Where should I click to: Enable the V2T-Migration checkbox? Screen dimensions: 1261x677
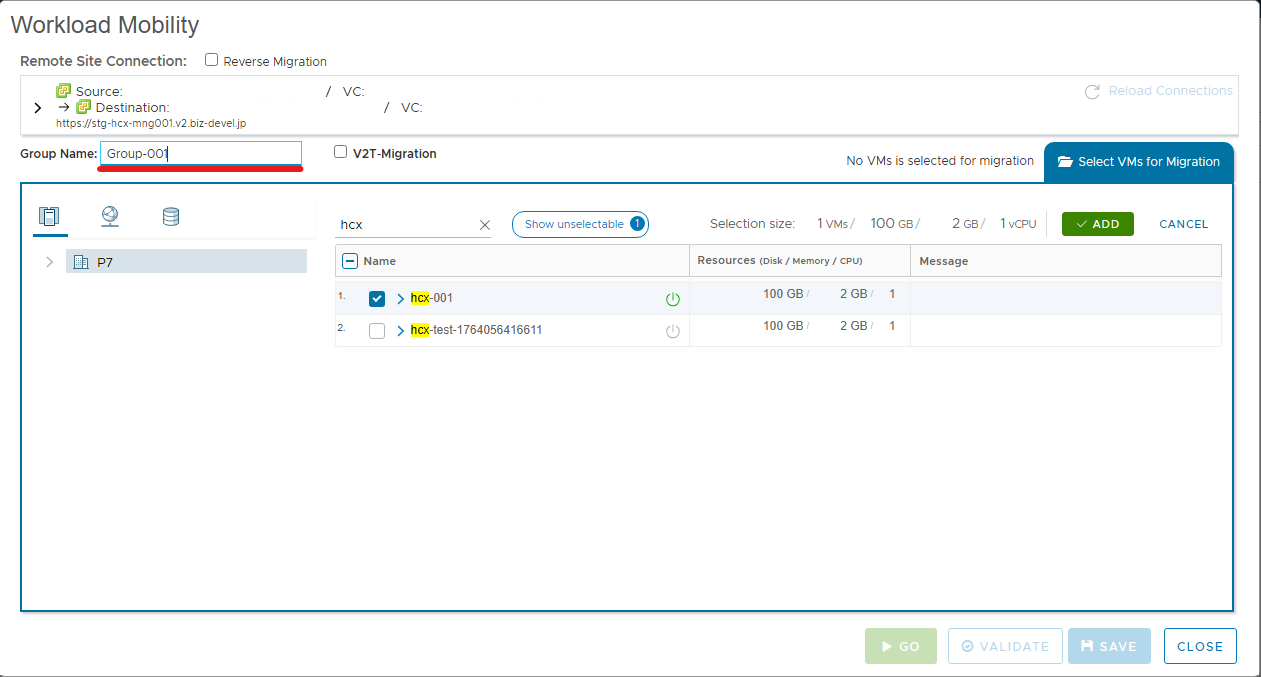click(x=341, y=152)
